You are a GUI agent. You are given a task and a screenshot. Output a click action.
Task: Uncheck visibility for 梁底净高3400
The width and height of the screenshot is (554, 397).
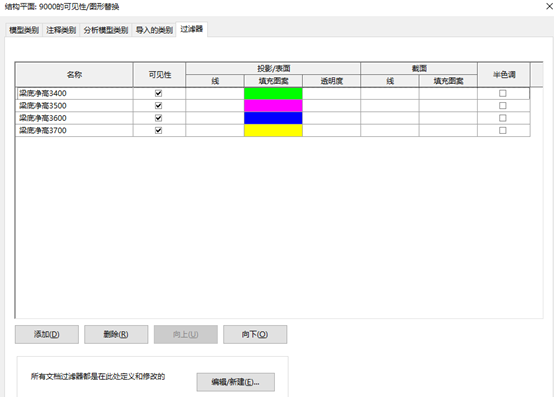158,93
